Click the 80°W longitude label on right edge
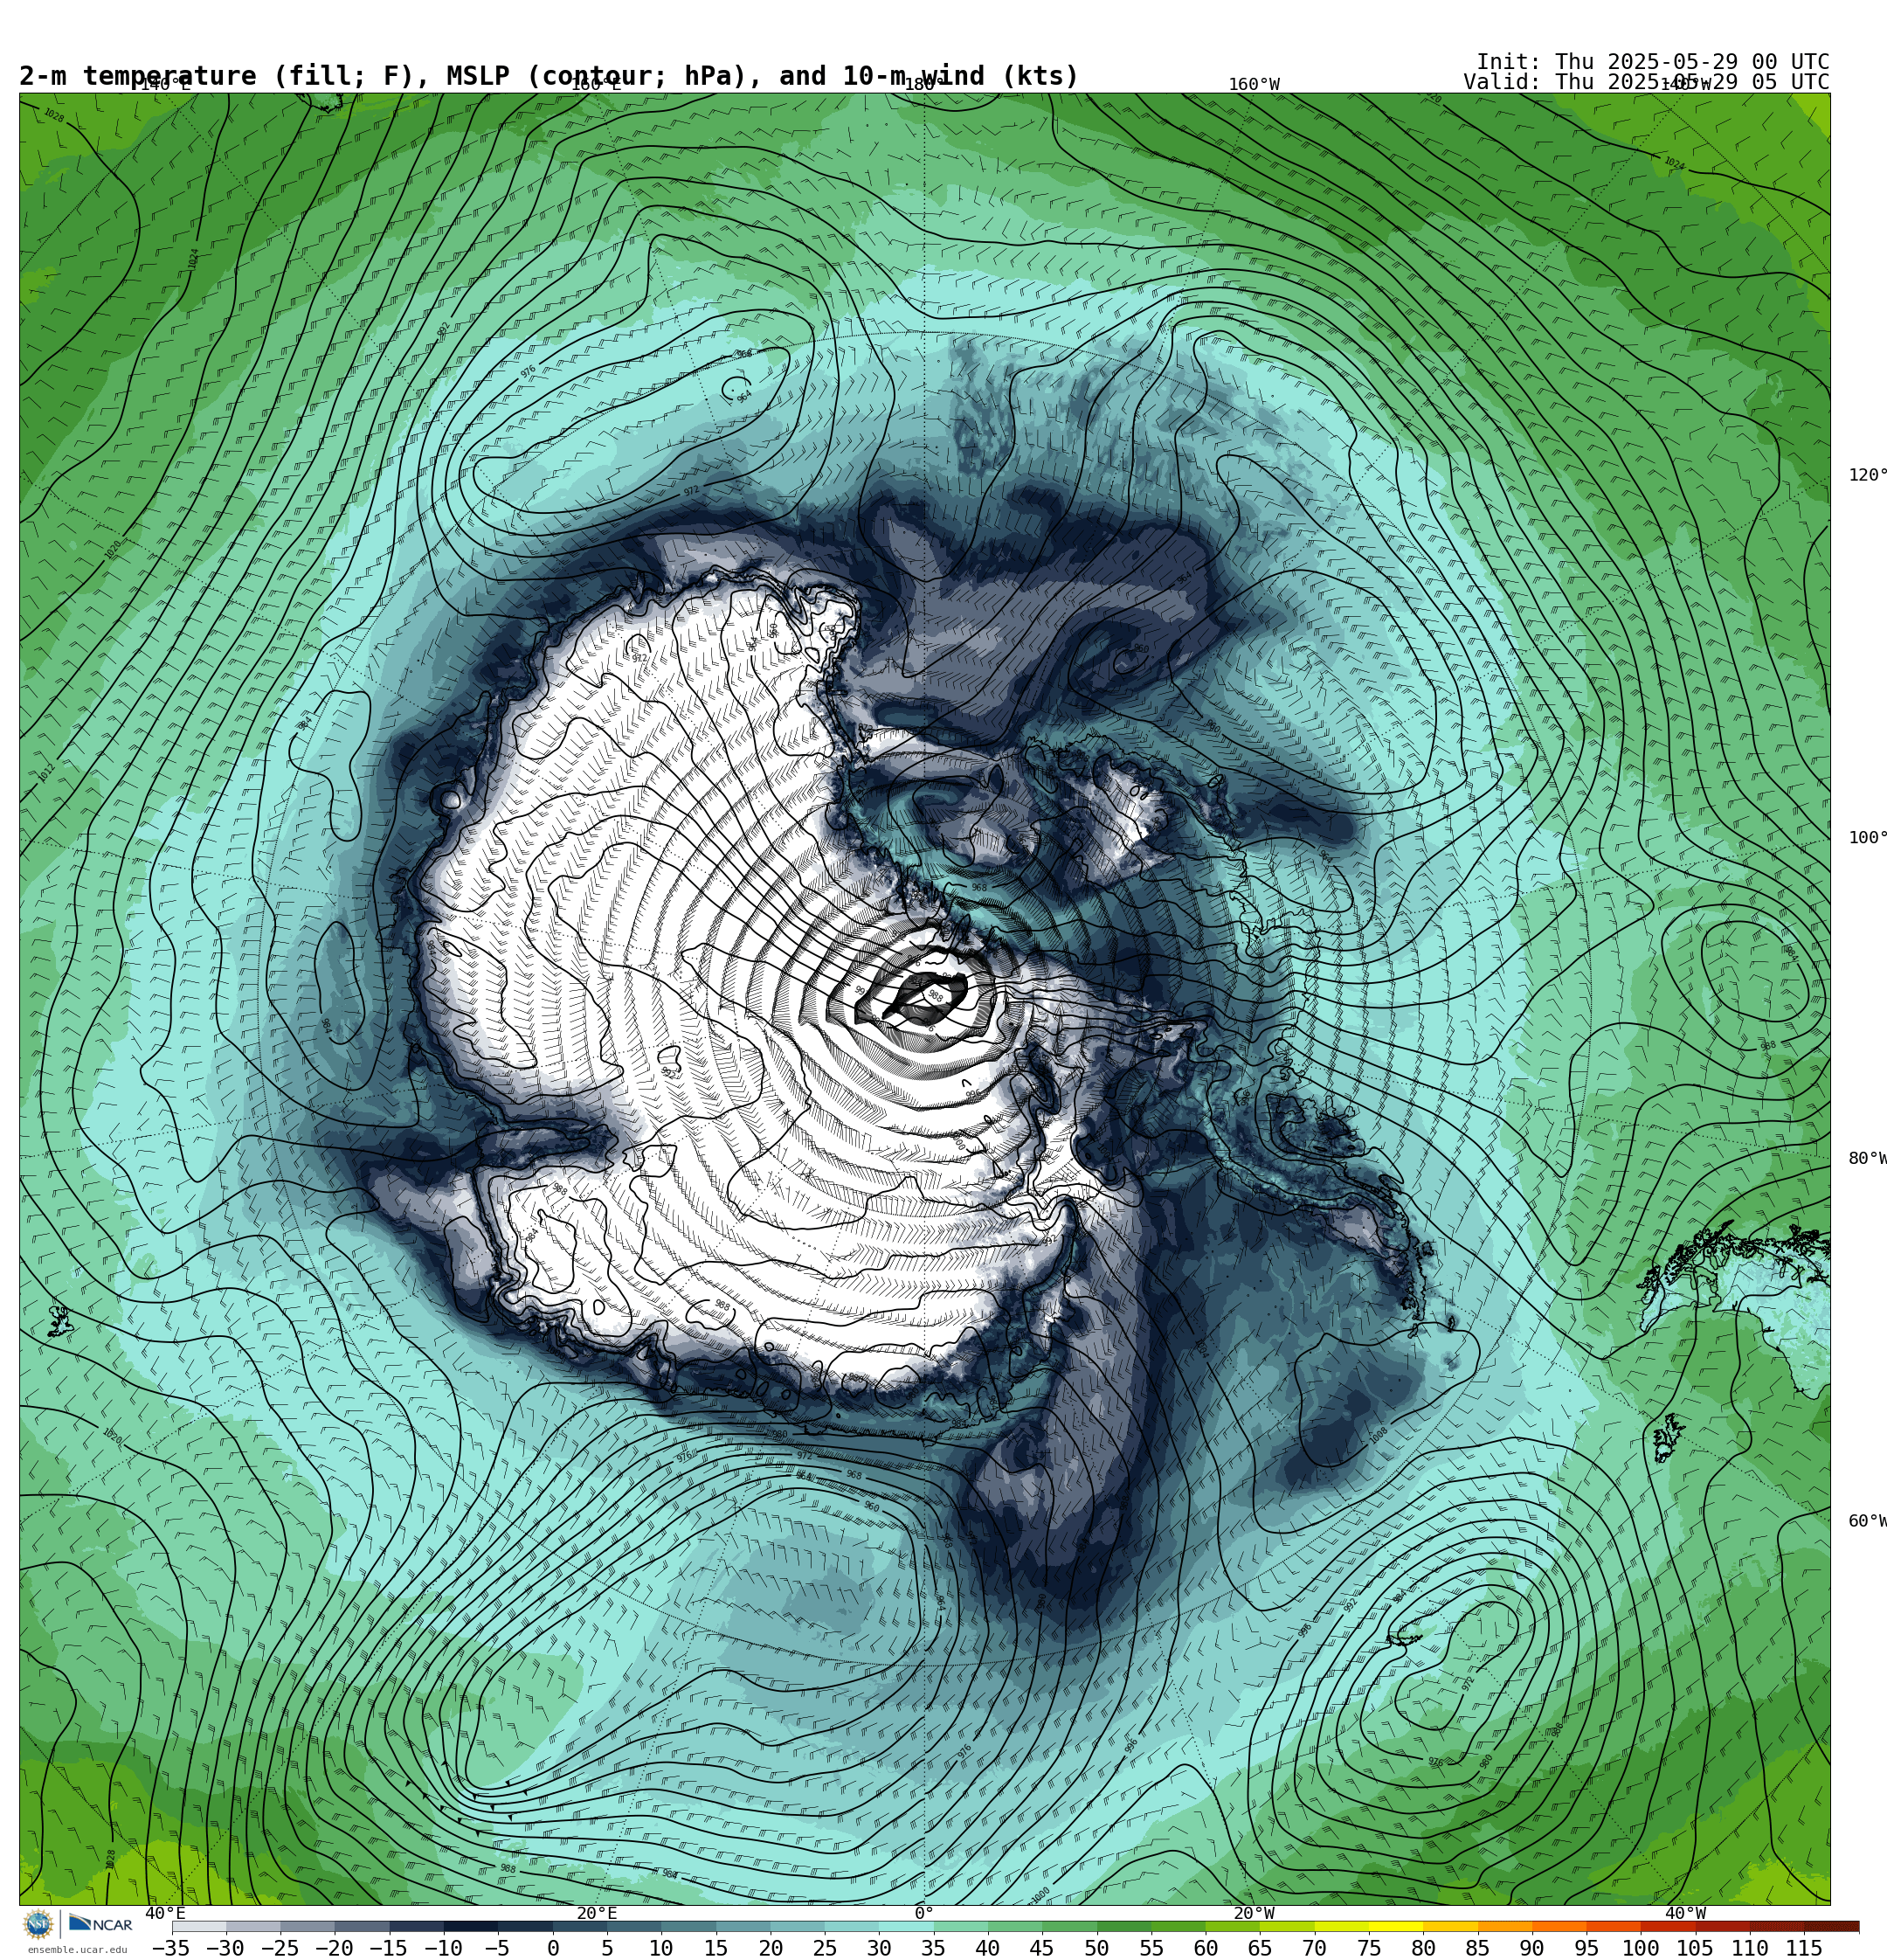Viewport: 1887px width, 1960px height. pos(1867,1159)
